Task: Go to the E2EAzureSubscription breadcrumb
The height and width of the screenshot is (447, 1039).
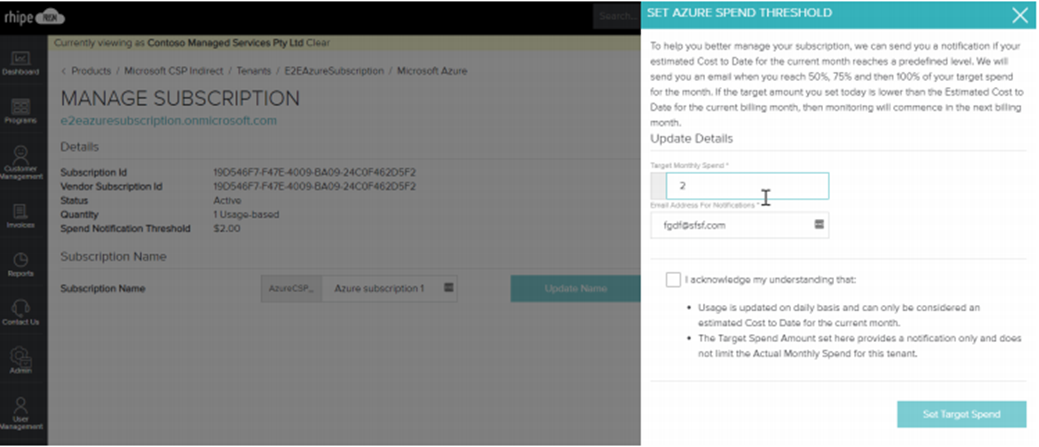Action: (334, 71)
